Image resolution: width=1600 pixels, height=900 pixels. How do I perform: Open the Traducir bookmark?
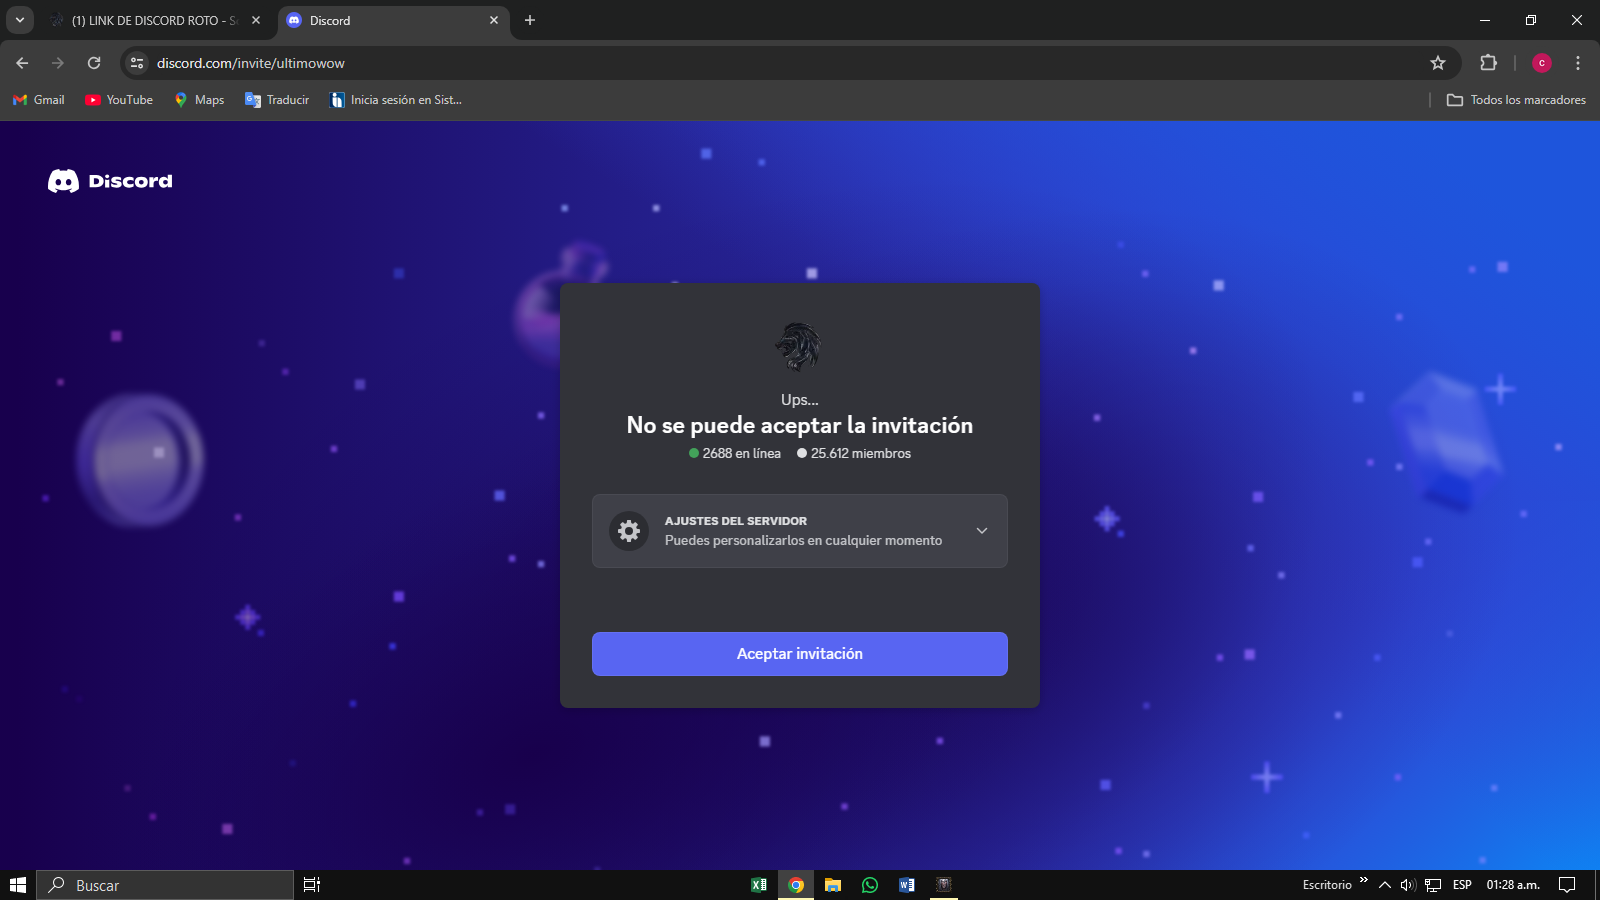coord(277,100)
